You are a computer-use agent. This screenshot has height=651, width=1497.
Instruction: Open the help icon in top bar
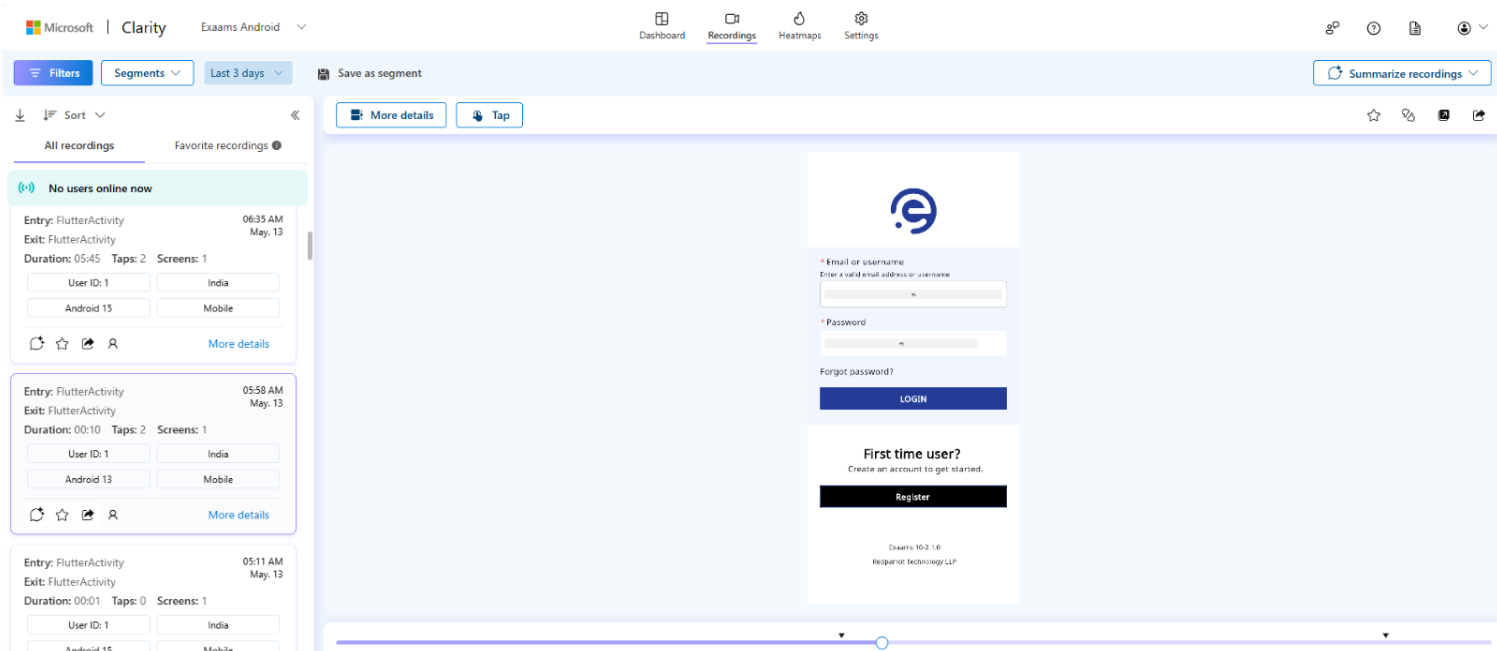pos(1373,27)
